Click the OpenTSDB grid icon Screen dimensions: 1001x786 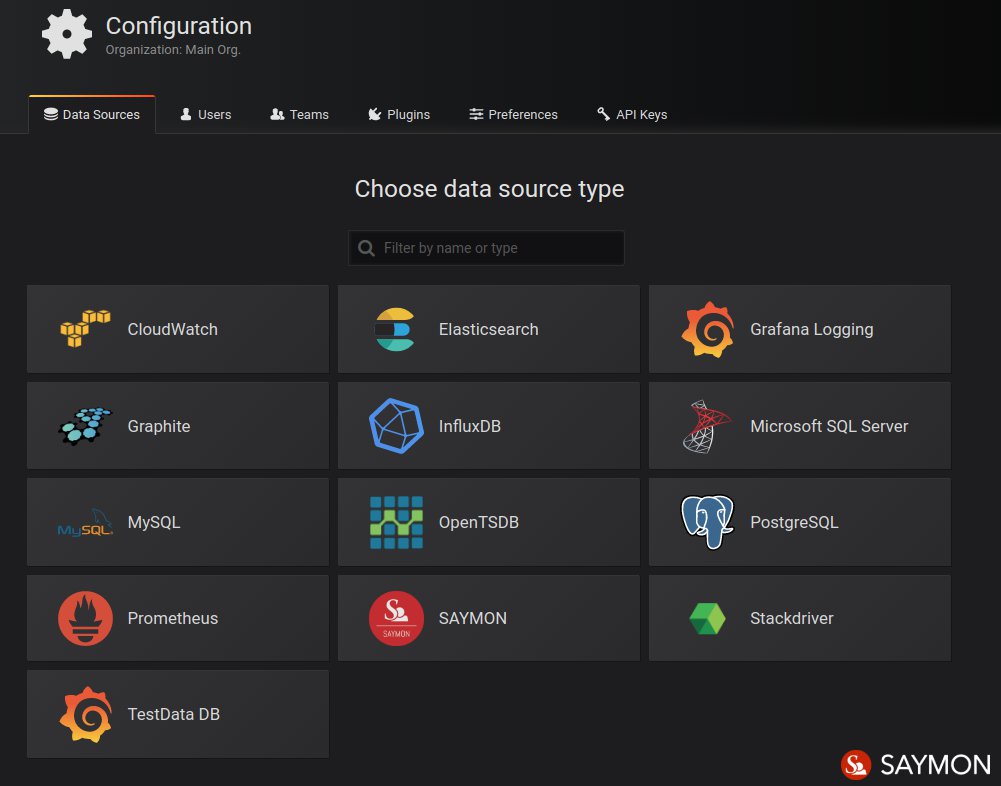coord(396,522)
